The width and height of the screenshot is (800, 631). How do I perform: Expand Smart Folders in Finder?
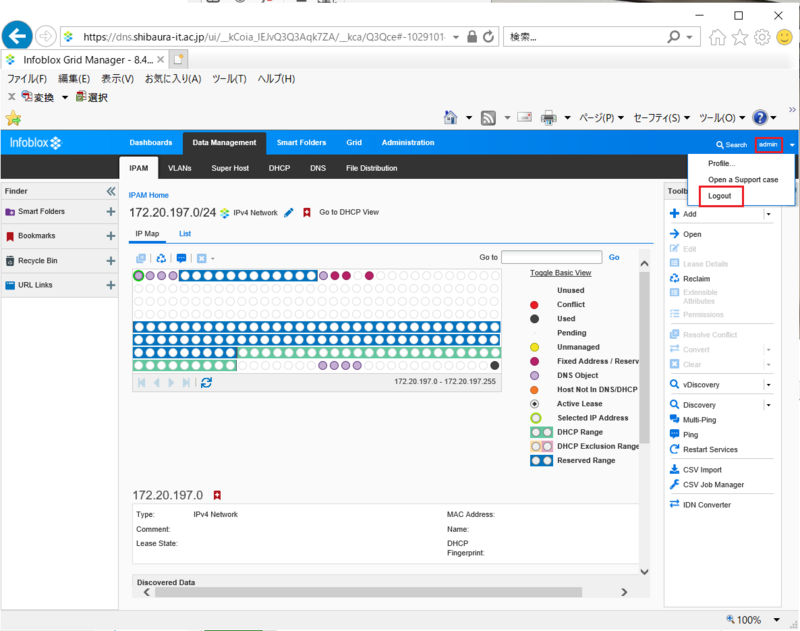(x=111, y=211)
